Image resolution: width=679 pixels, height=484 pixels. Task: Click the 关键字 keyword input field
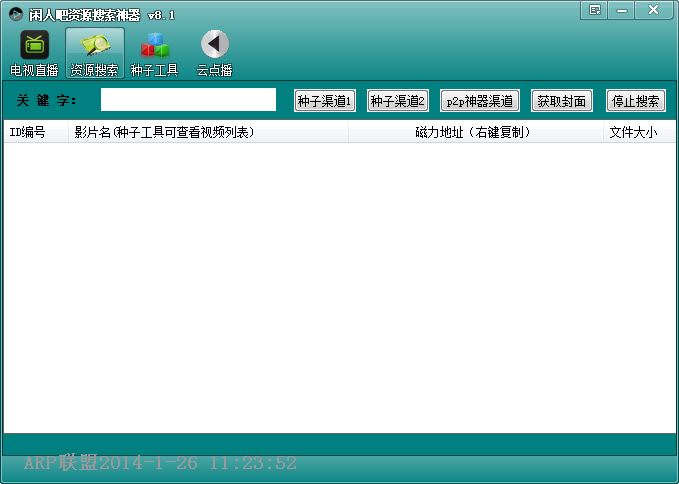click(x=188, y=100)
